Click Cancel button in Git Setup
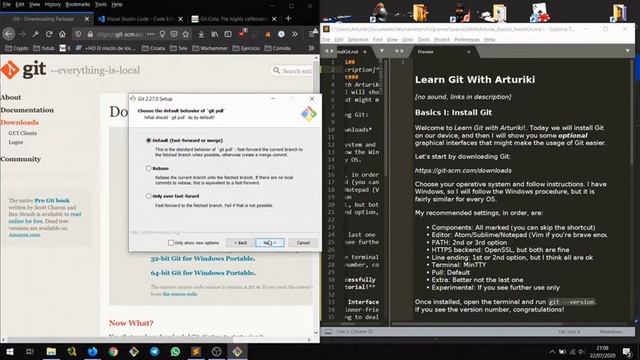640x360 pixels. [x=303, y=243]
